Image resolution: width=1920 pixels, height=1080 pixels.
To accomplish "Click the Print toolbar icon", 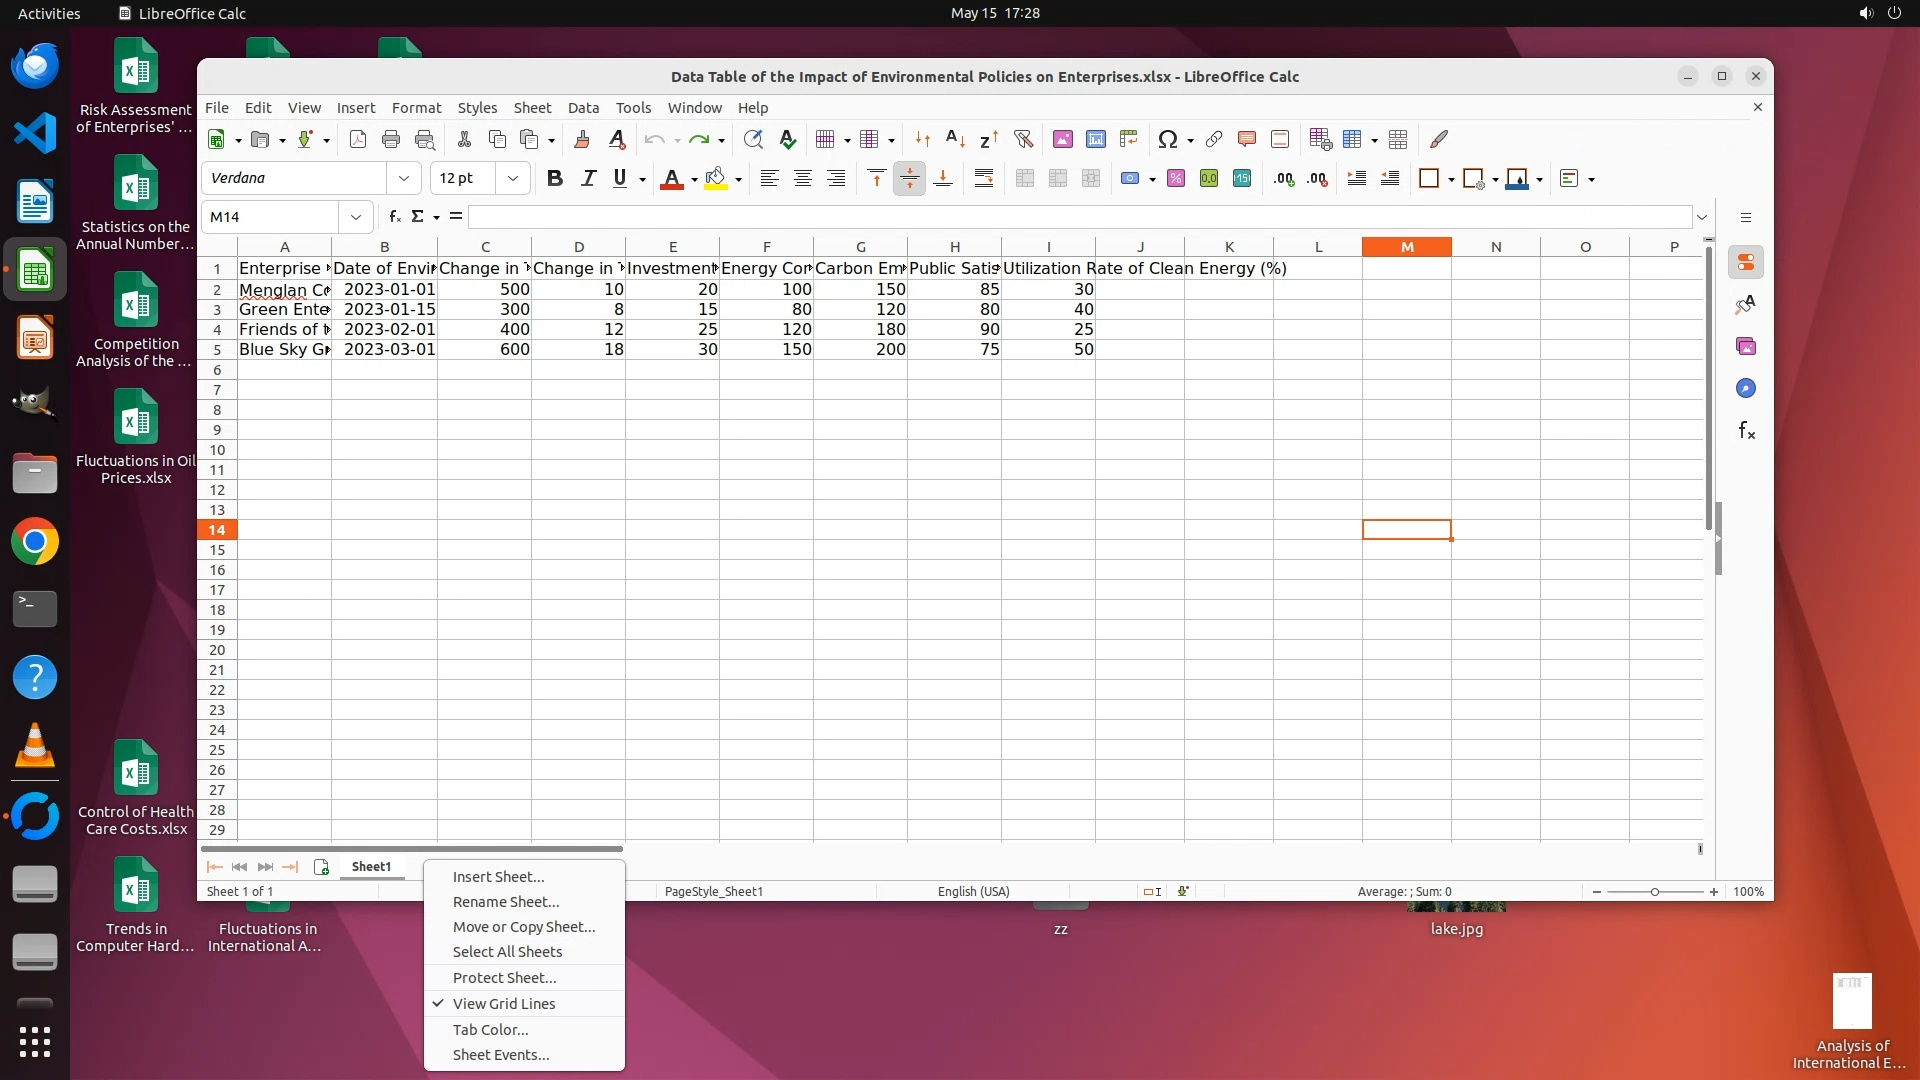I will [391, 139].
